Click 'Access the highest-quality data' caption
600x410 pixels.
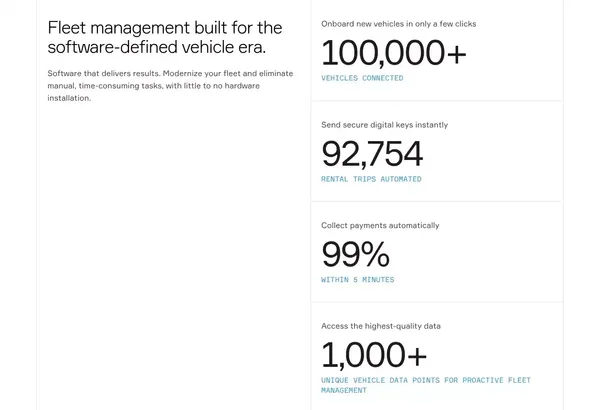click(381, 326)
